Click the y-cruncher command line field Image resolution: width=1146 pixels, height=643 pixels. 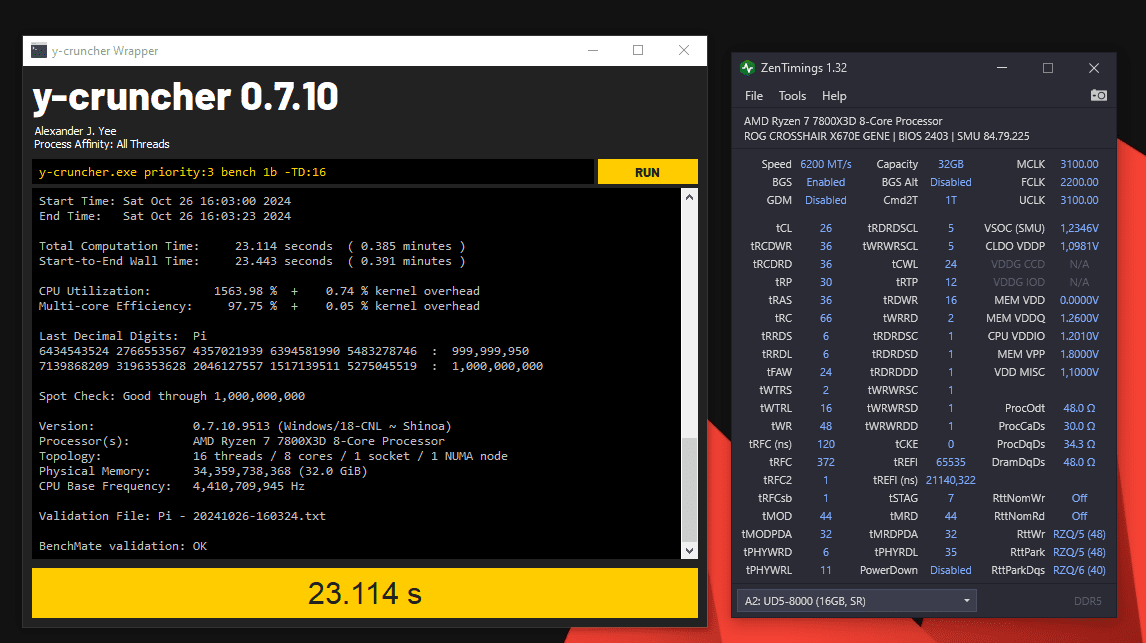(314, 172)
